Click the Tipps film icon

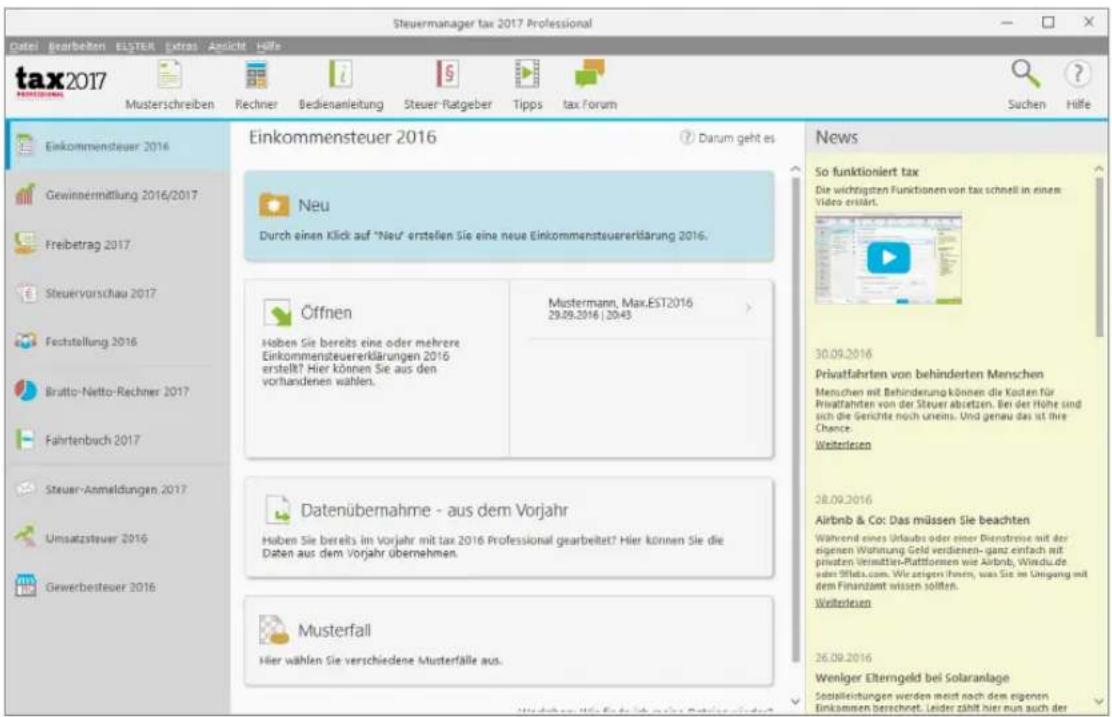pos(527,74)
